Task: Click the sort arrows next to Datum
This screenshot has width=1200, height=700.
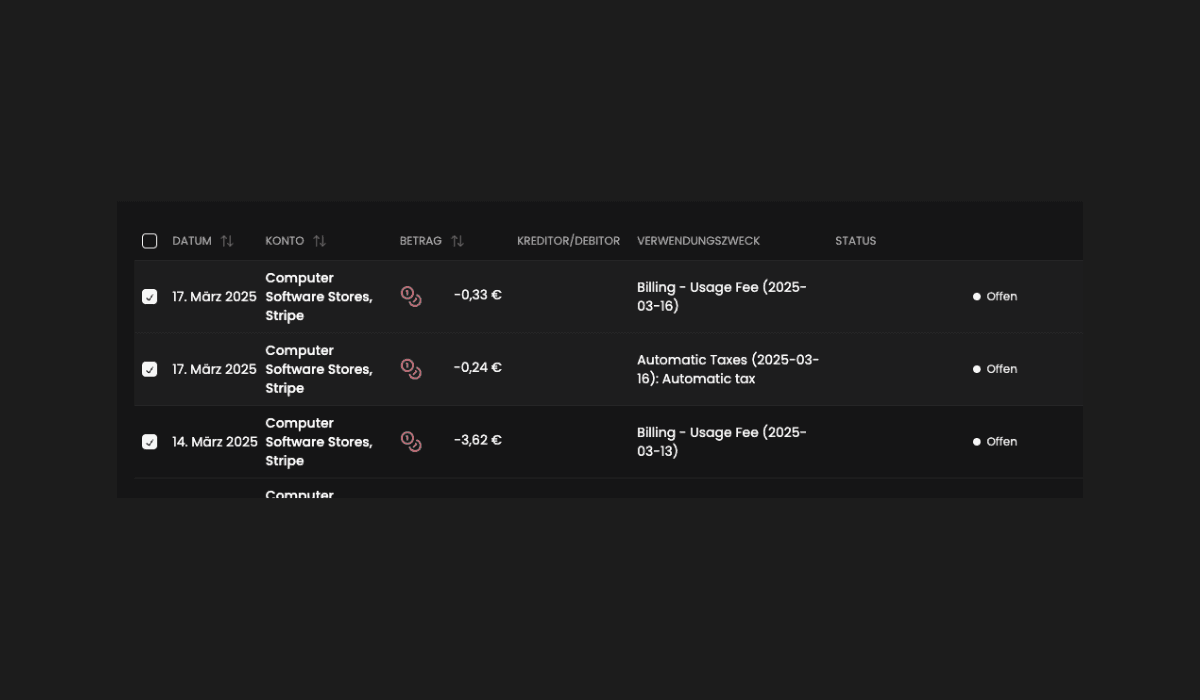Action: coord(227,241)
